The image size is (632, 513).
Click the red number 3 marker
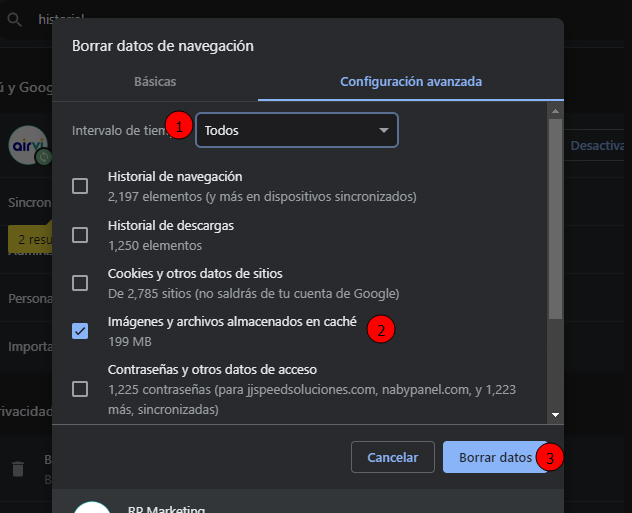pyautogui.click(x=550, y=458)
